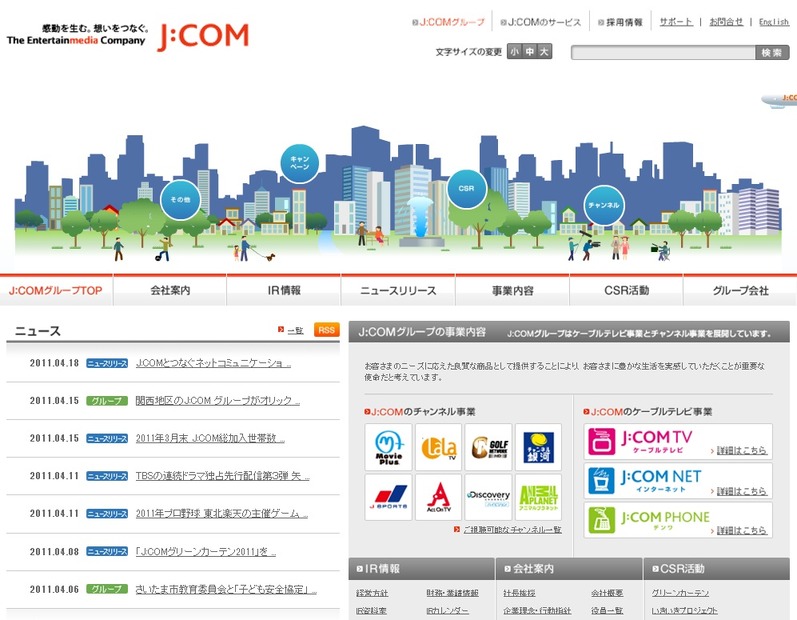The height and width of the screenshot is (620, 797).
Task: Click the search input field
Action: (663, 52)
